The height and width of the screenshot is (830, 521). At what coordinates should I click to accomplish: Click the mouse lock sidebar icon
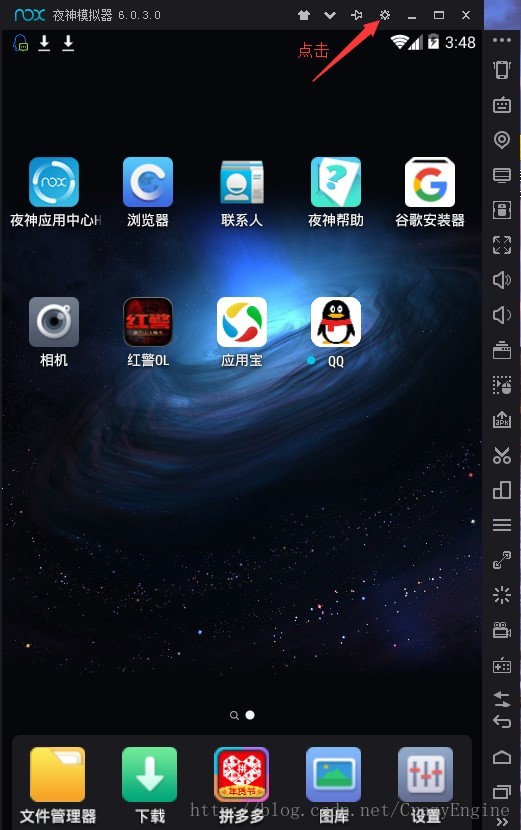pos(502,210)
